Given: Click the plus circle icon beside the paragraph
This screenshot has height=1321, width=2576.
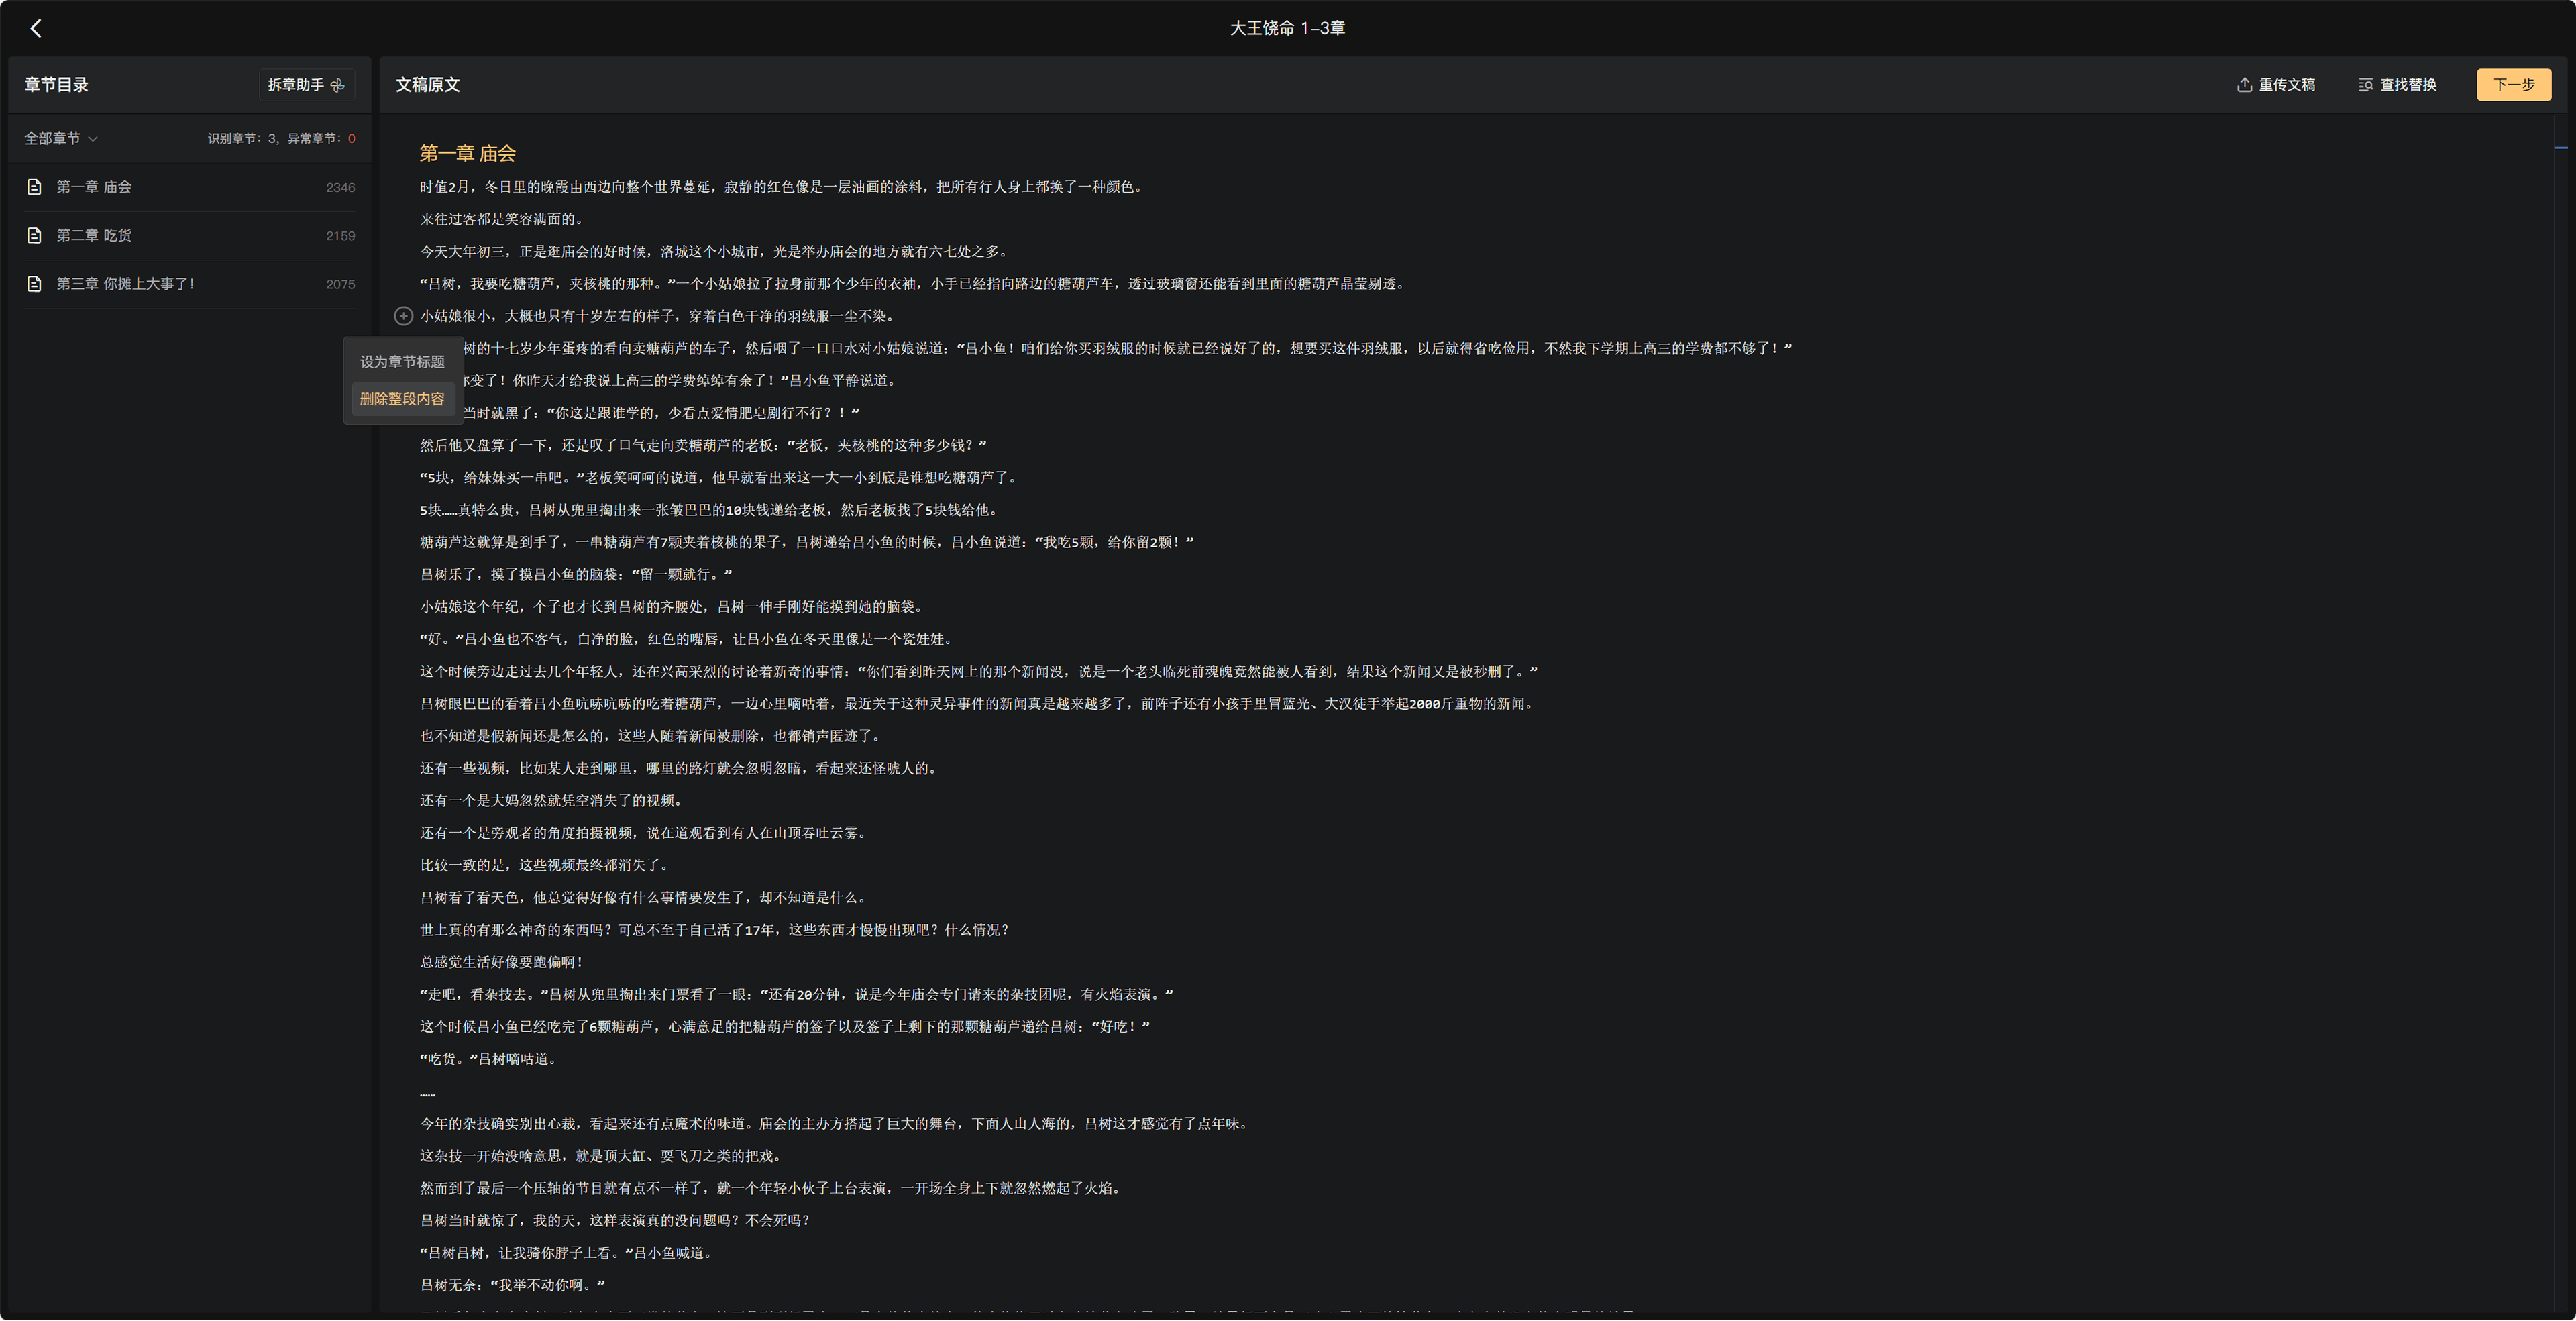Looking at the screenshot, I should coord(403,316).
